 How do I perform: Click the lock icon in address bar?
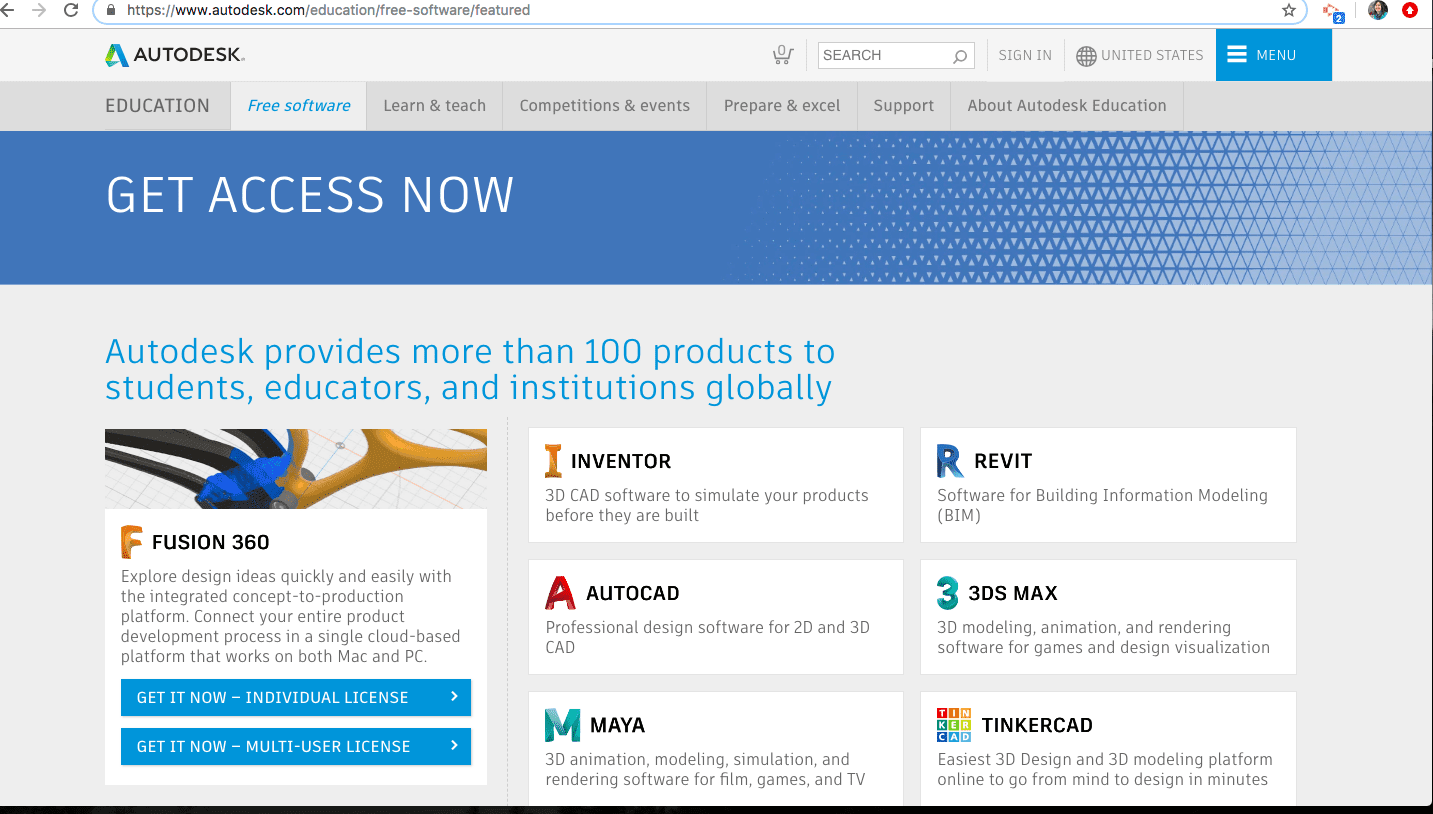110,10
